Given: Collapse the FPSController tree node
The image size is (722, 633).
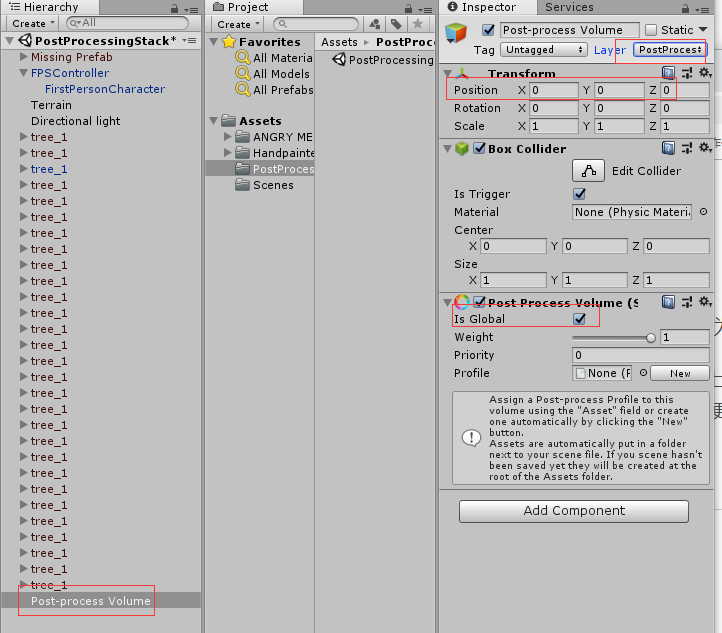Looking at the screenshot, I should click(24, 73).
